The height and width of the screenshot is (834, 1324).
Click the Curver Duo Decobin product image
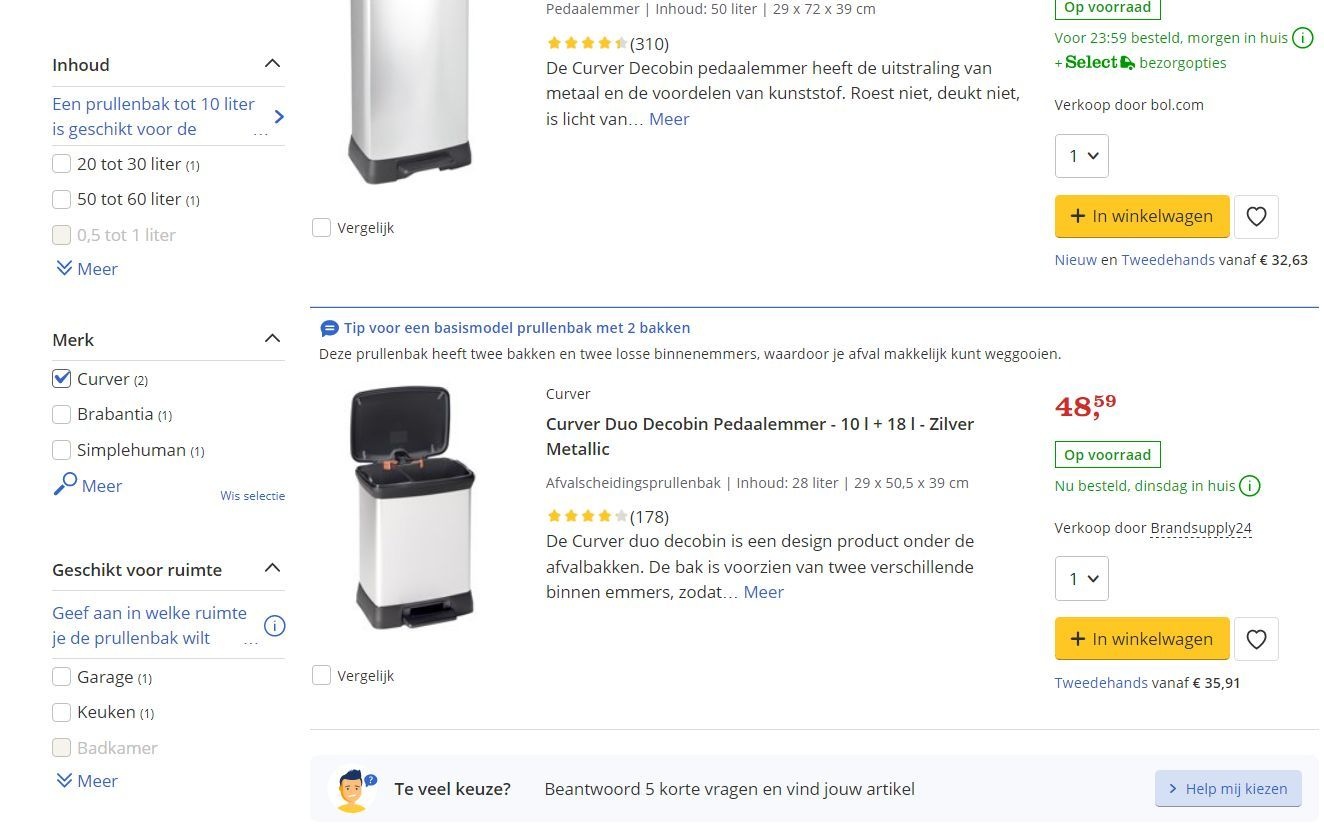pyautogui.click(x=414, y=507)
